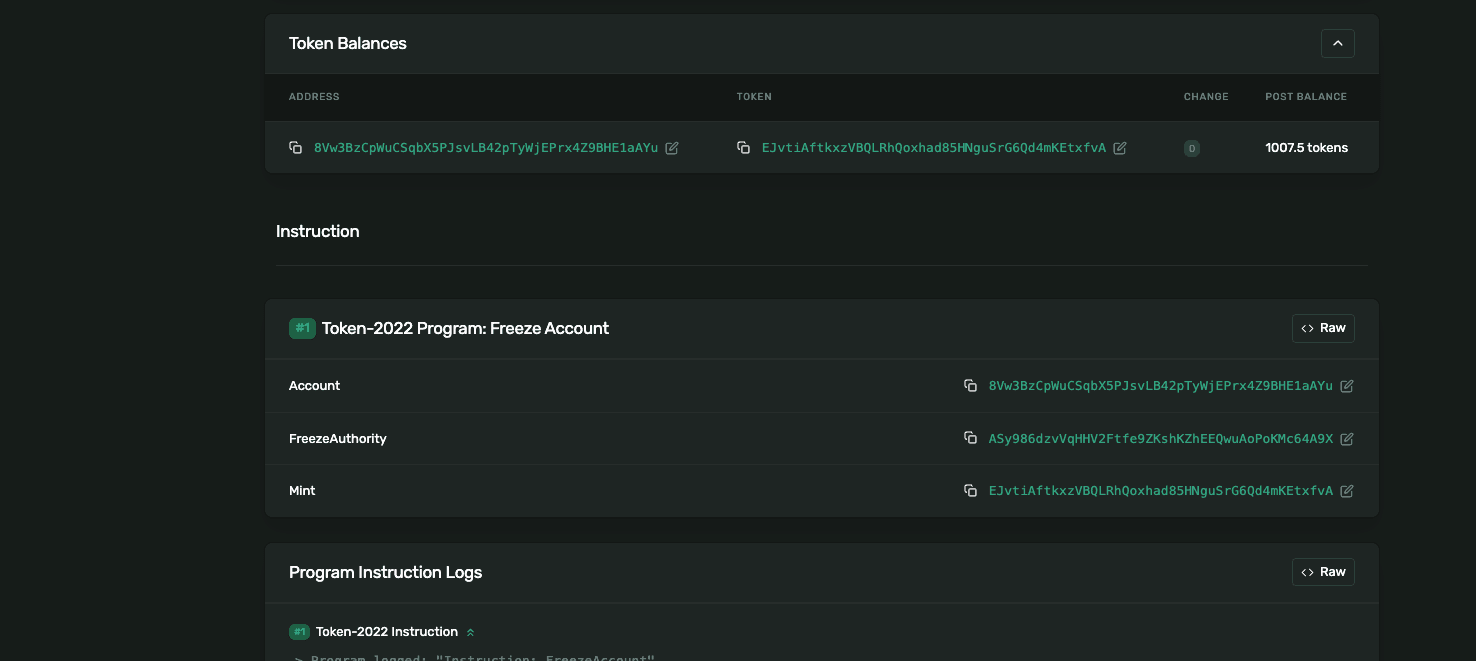Click the Mint row label
Image resolution: width=1476 pixels, height=661 pixels.
pyautogui.click(x=302, y=490)
